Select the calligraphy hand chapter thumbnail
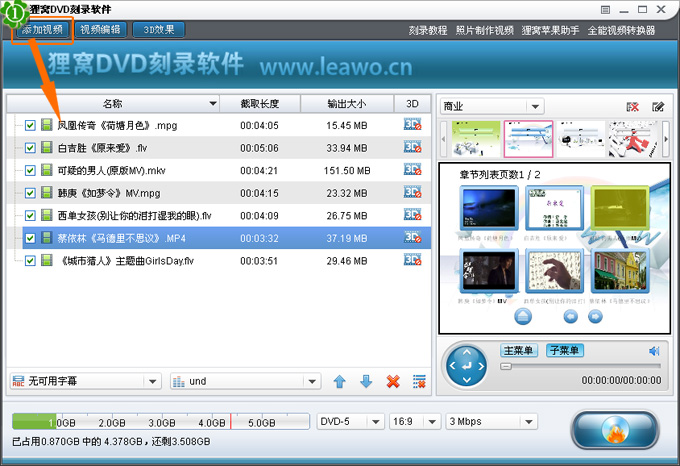 click(554, 271)
